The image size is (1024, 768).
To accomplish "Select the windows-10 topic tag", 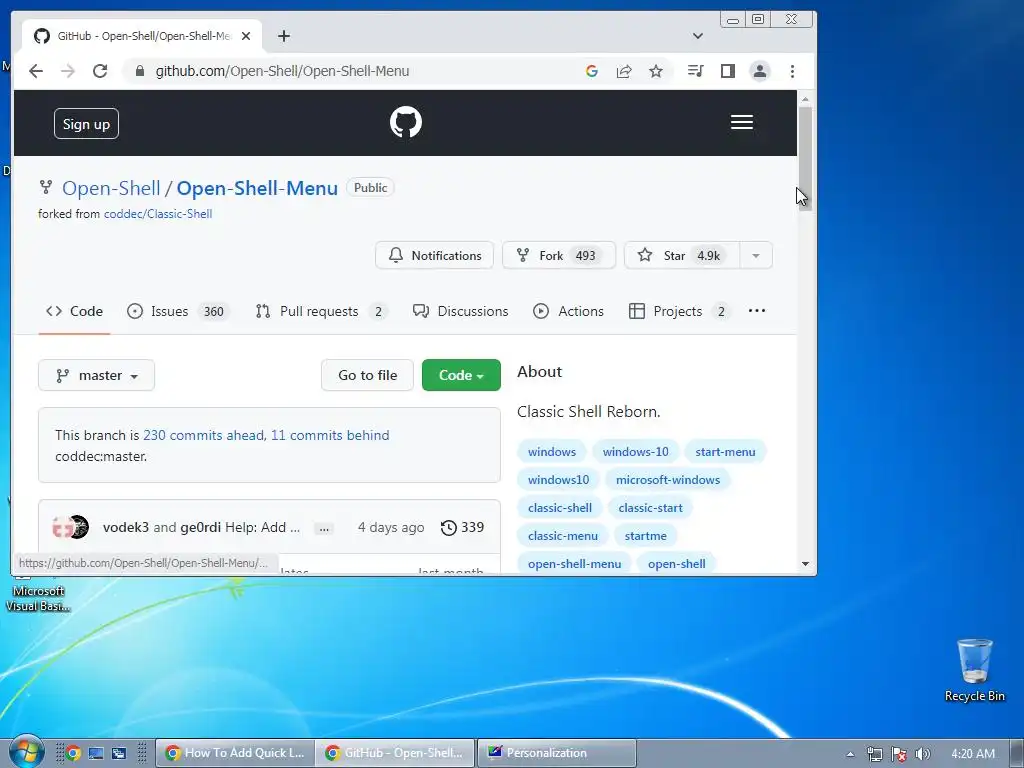I will click(x=635, y=452).
